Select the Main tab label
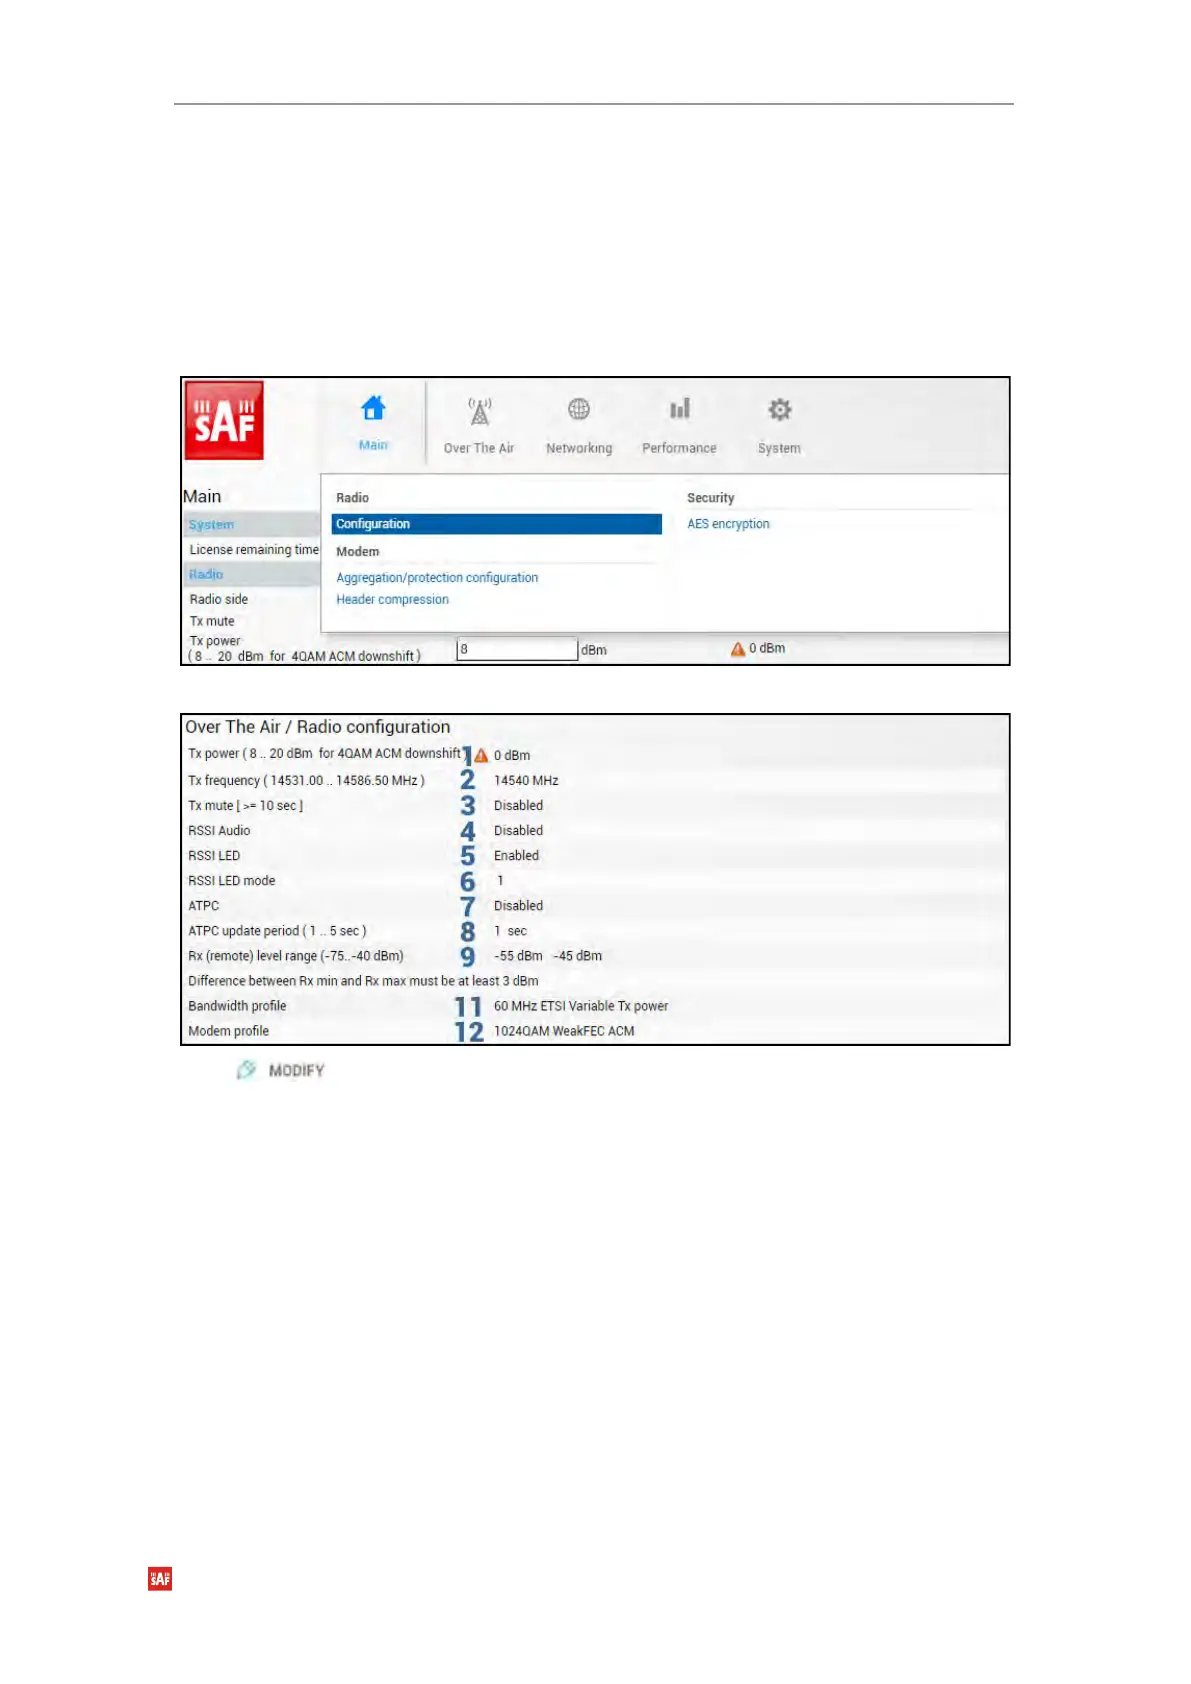Image resolution: width=1191 pixels, height=1684 pixels. 373,445
